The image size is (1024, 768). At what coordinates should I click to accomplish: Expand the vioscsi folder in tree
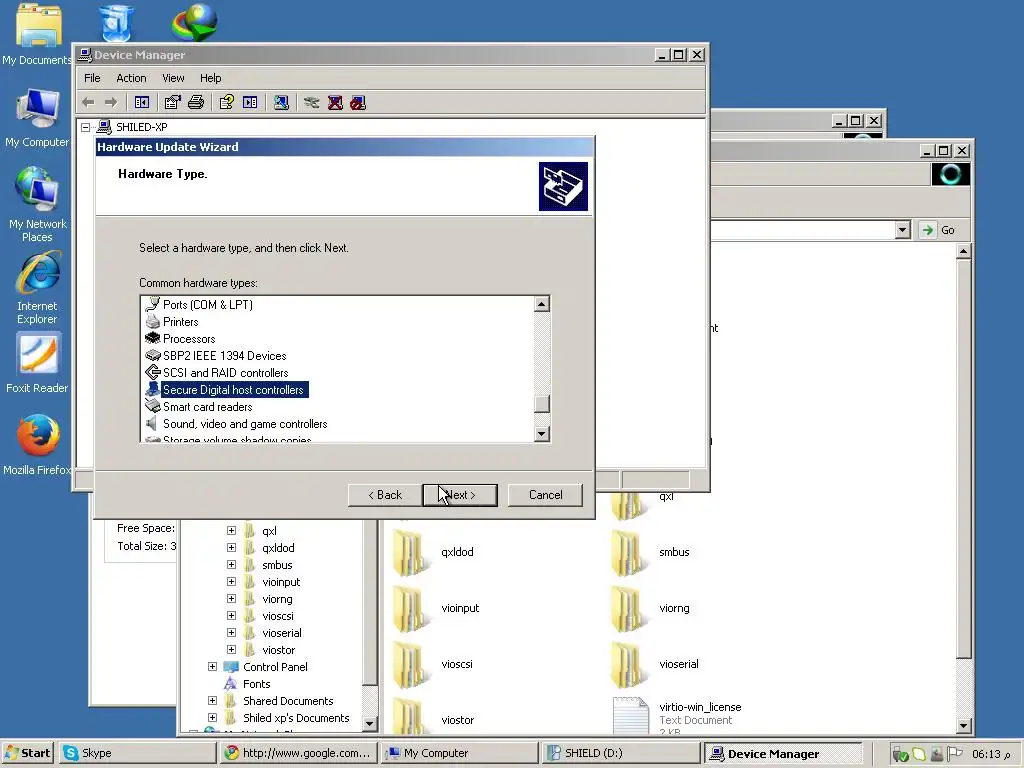pos(231,616)
